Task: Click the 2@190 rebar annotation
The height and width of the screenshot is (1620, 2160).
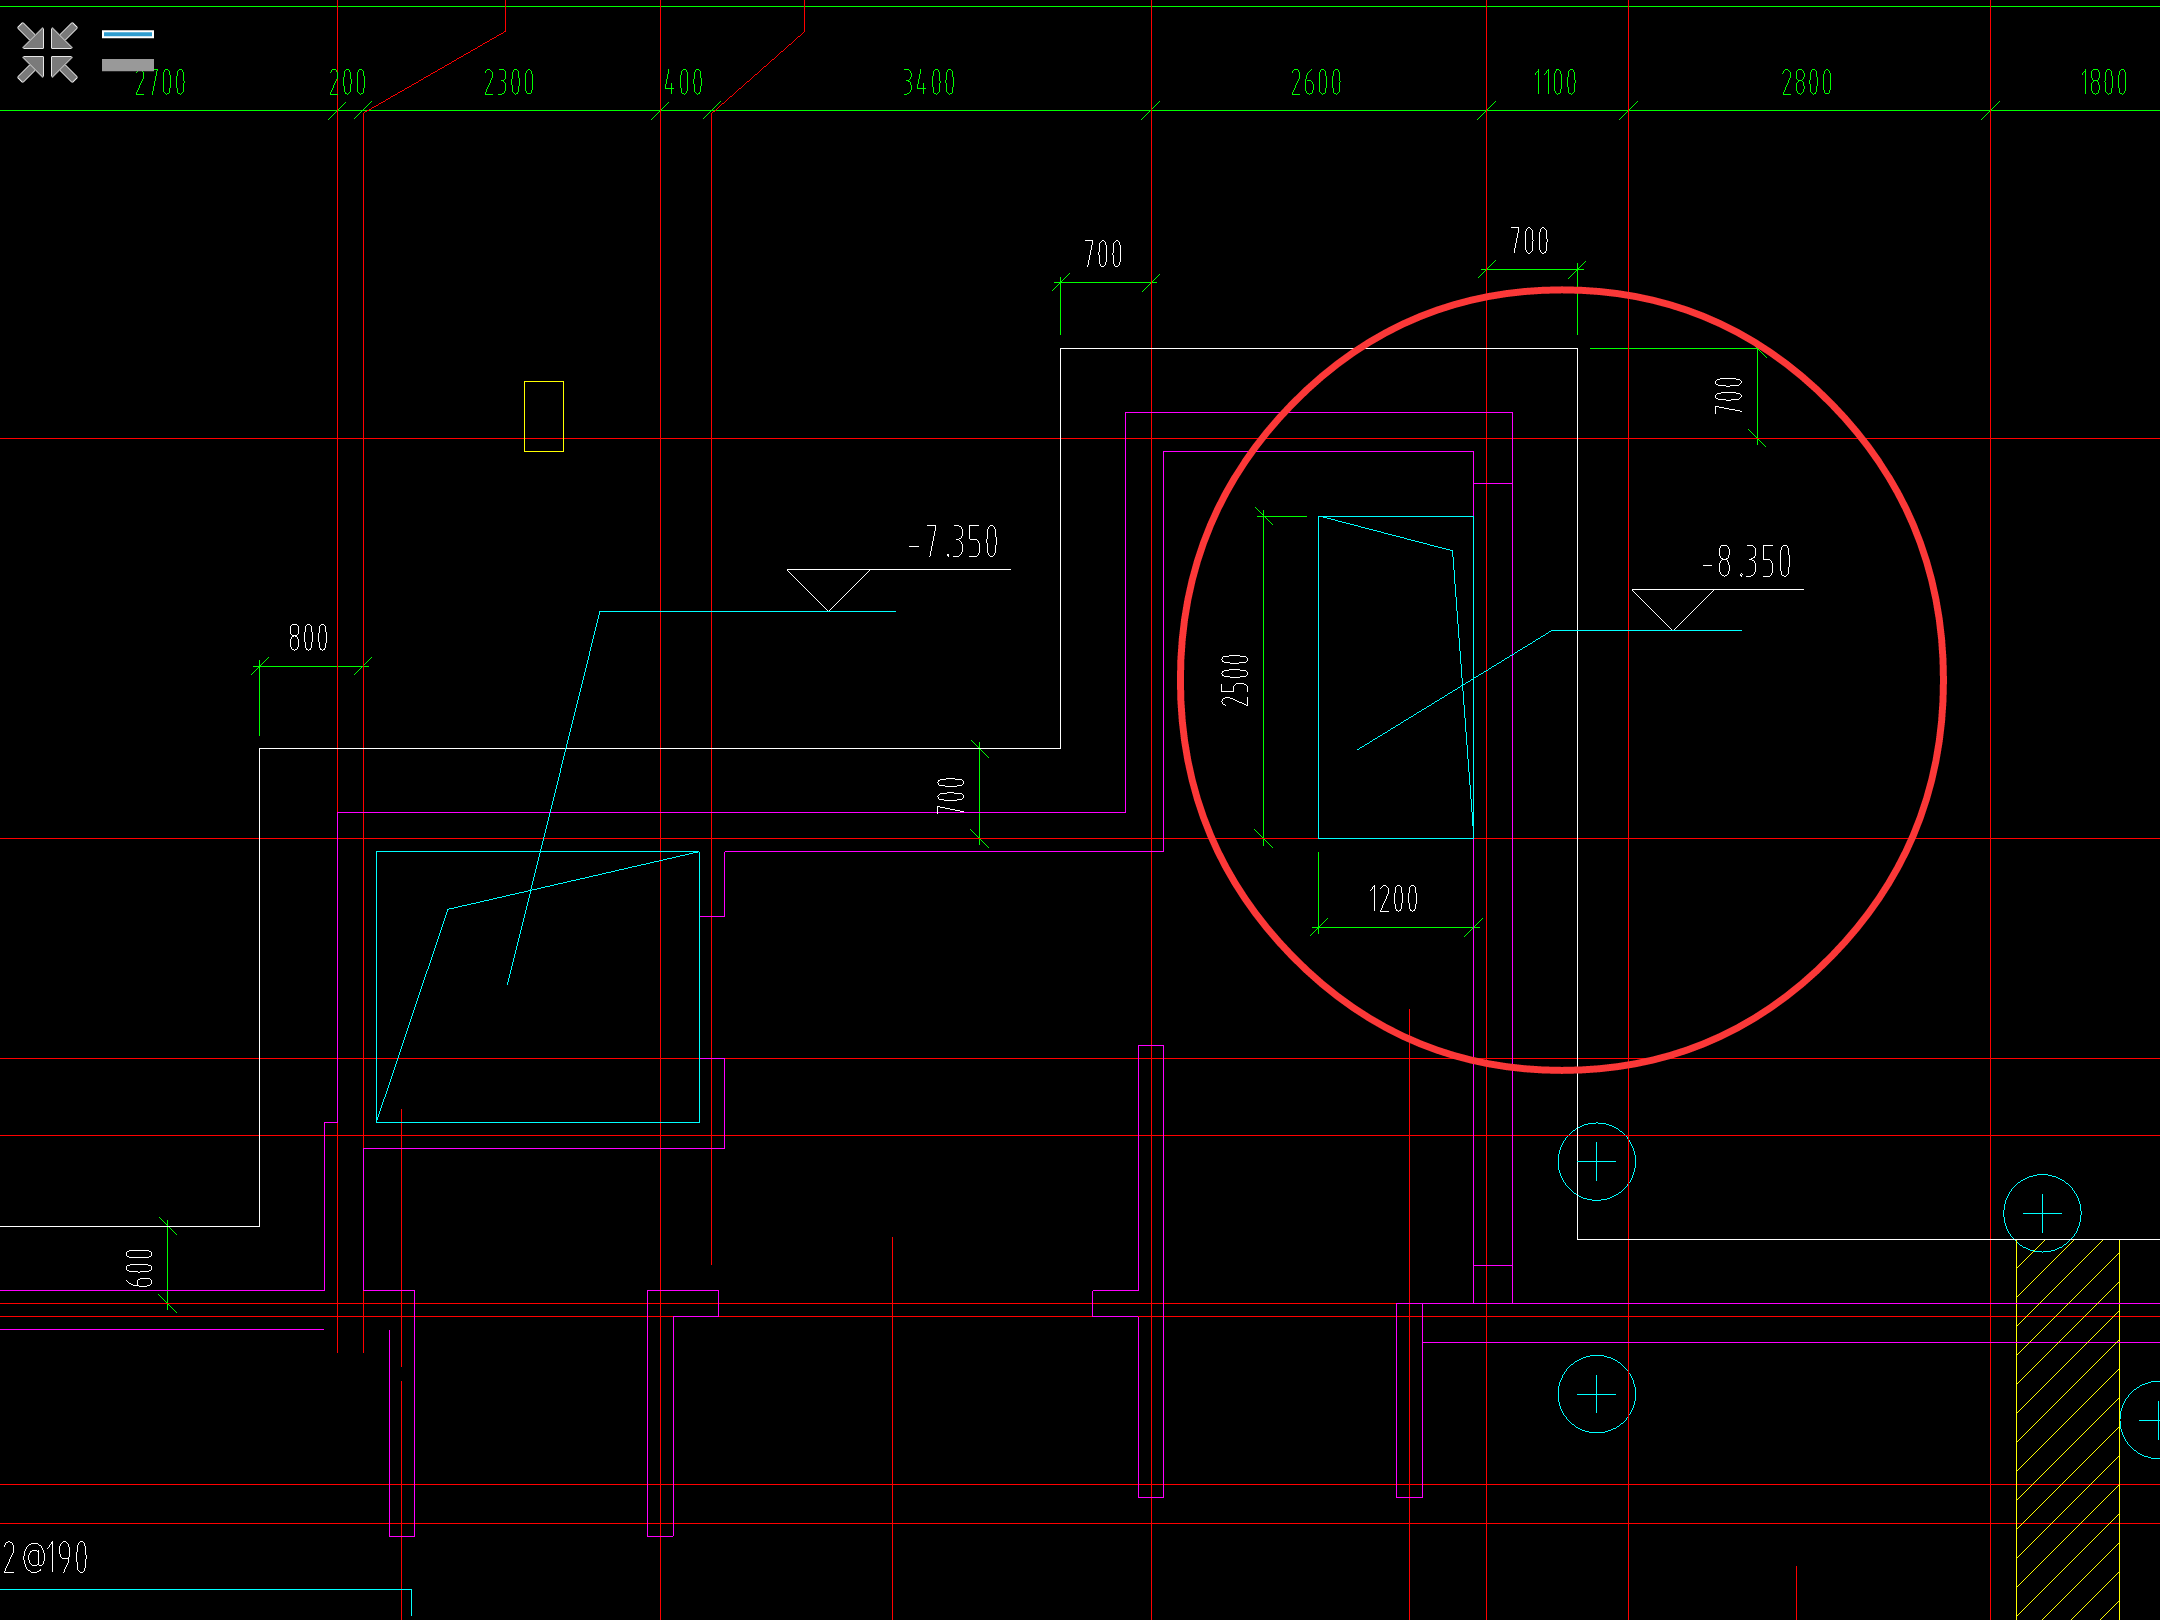Action: pos(45,1558)
